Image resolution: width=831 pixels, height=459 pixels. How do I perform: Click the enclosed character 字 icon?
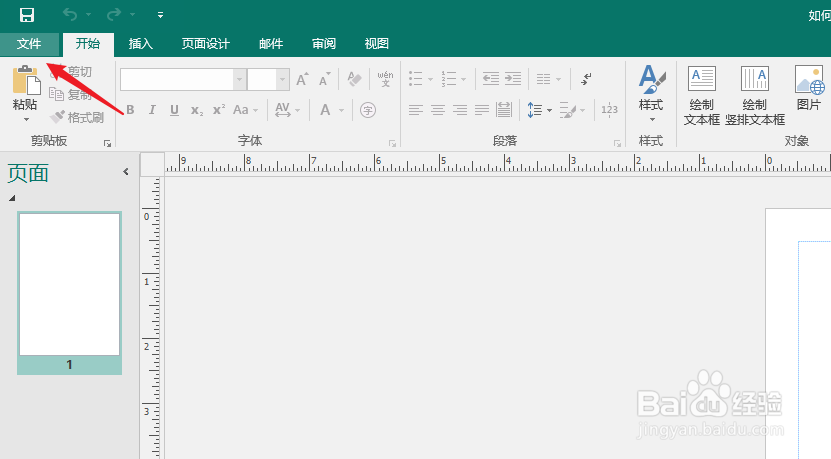click(x=368, y=110)
